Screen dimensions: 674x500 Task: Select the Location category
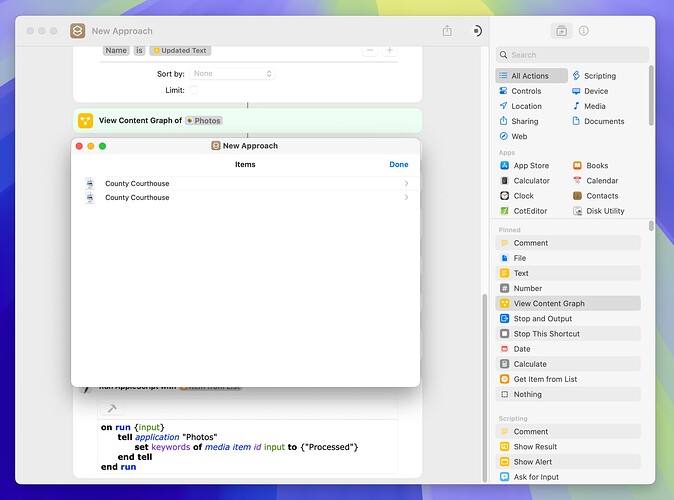pyautogui.click(x=520, y=106)
